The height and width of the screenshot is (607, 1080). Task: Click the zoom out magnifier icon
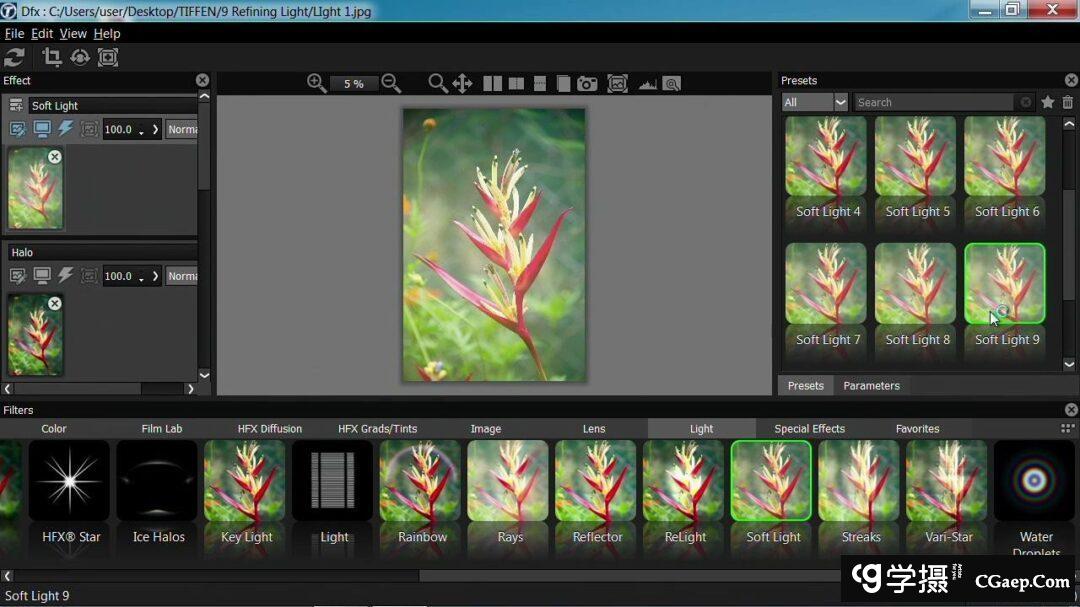(x=391, y=83)
